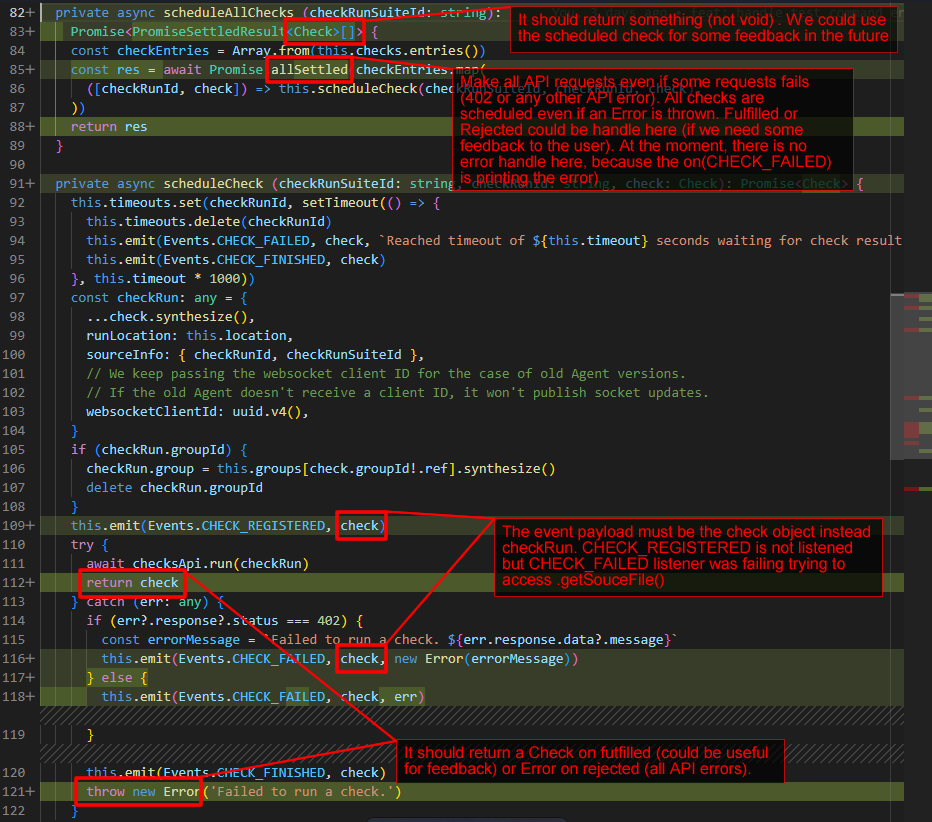Click 'return check' on line 112

132,583
